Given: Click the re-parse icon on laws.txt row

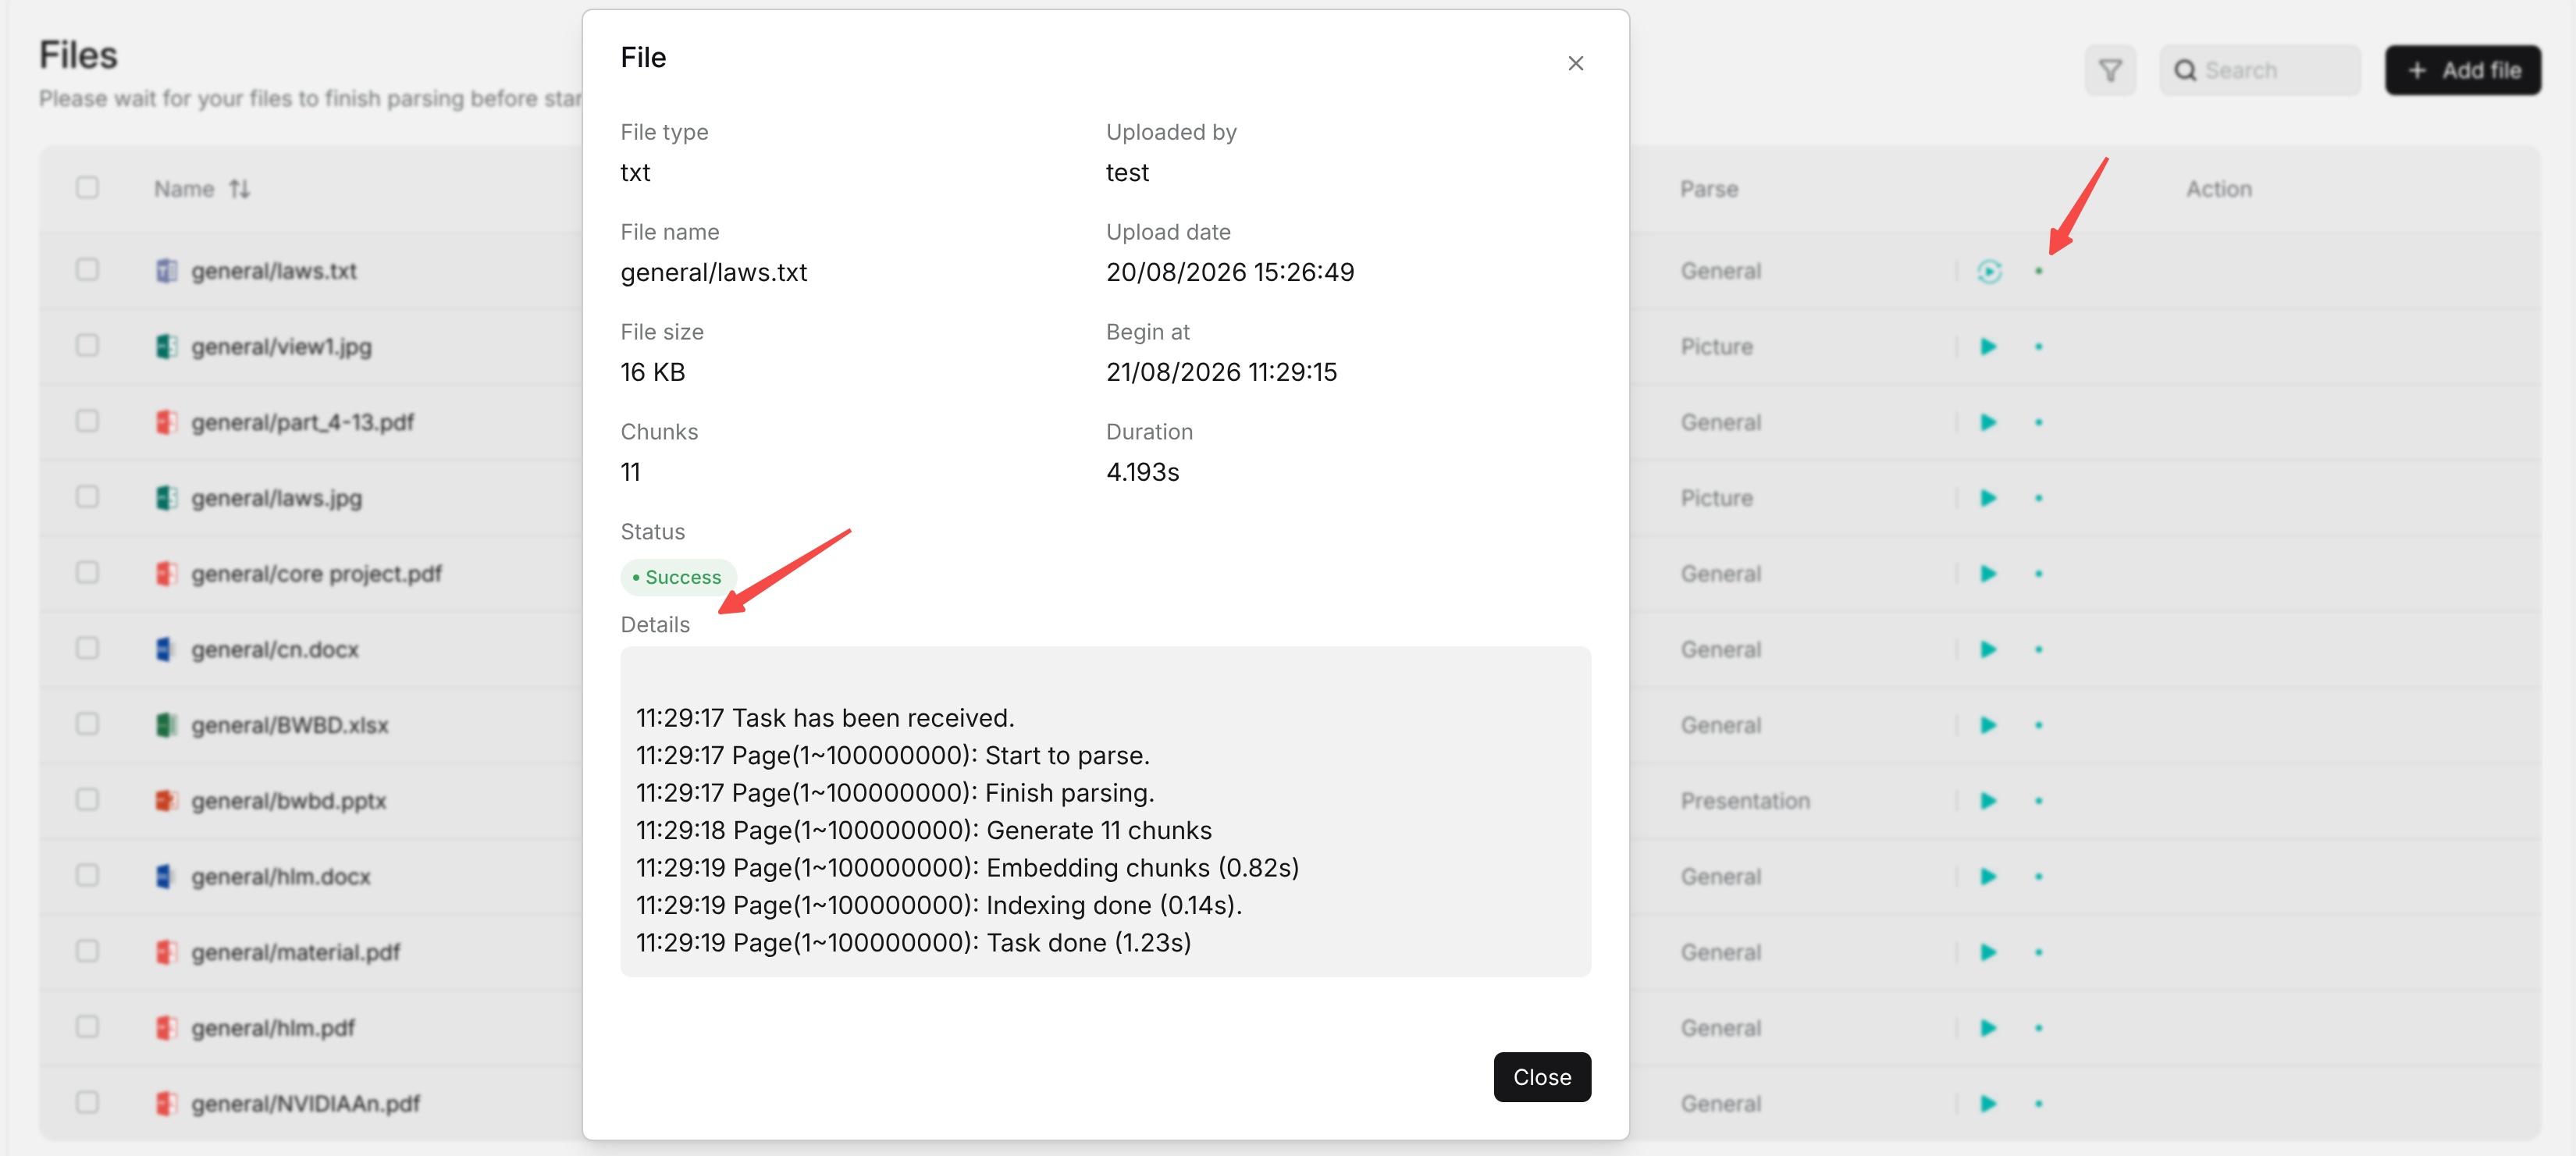Looking at the screenshot, I should point(1988,271).
